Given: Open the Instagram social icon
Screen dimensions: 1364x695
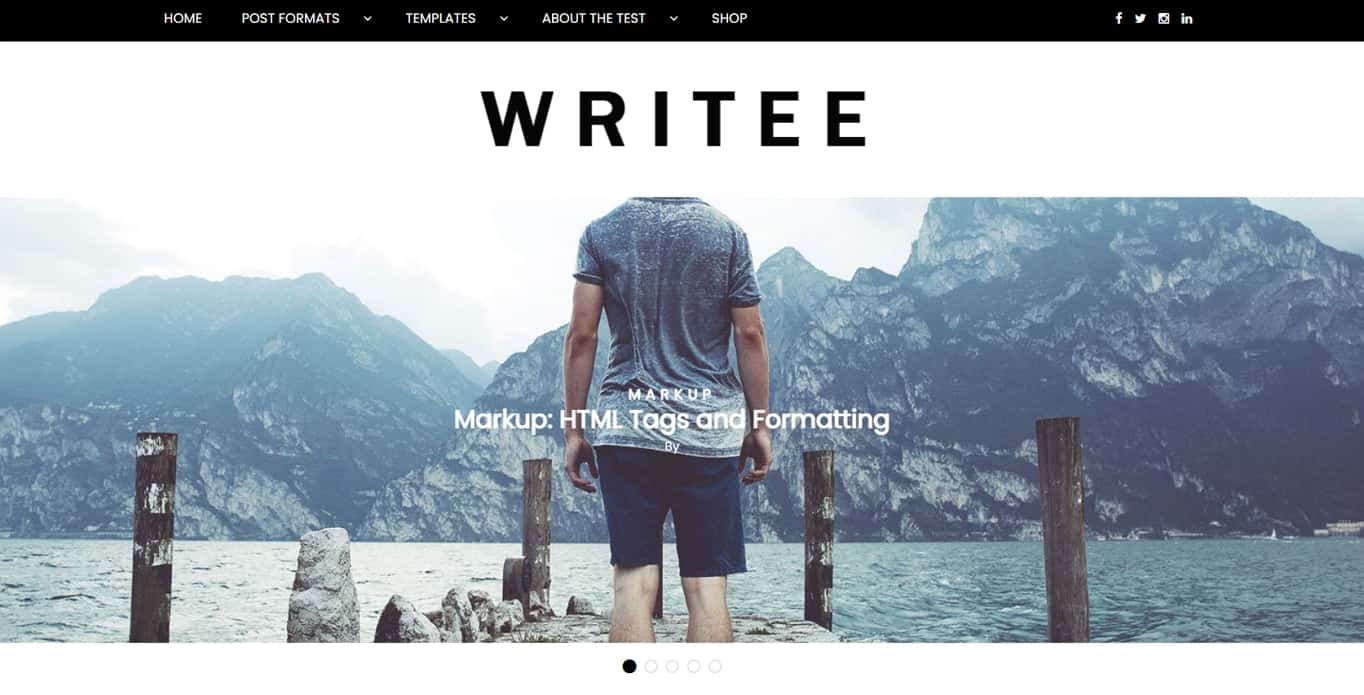Looking at the screenshot, I should (x=1164, y=18).
